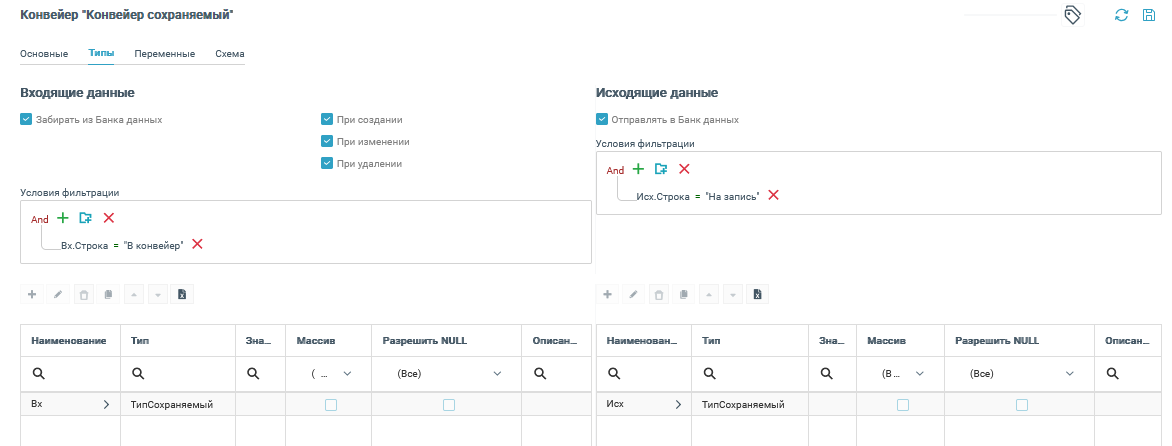Open the Переменные tab

coord(164,54)
